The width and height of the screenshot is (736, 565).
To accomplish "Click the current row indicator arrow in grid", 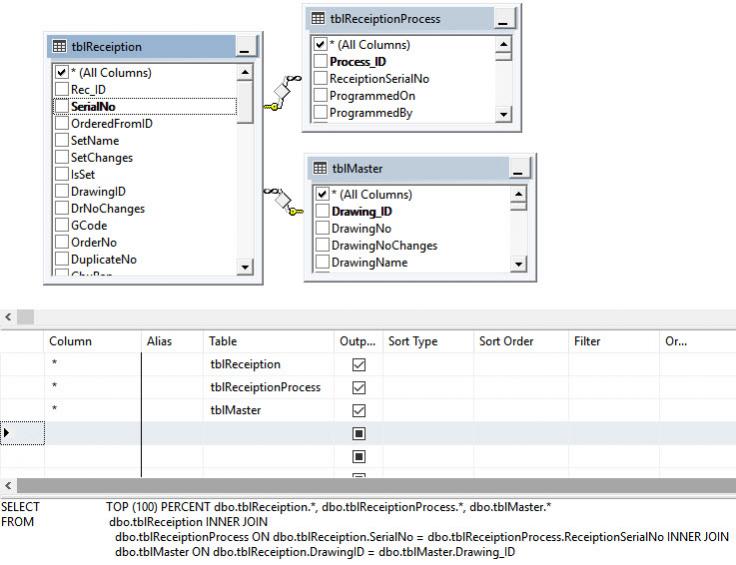I will coord(6,432).
